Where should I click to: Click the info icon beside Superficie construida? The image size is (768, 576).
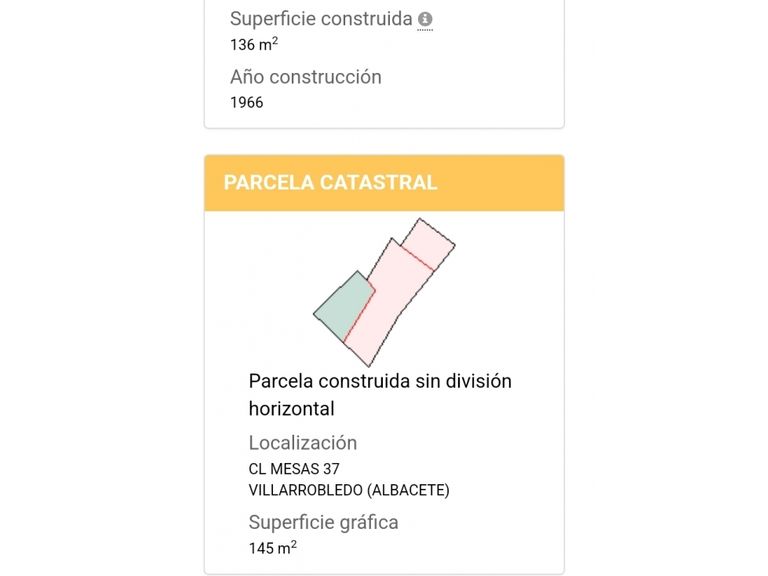pyautogui.click(x=425, y=19)
